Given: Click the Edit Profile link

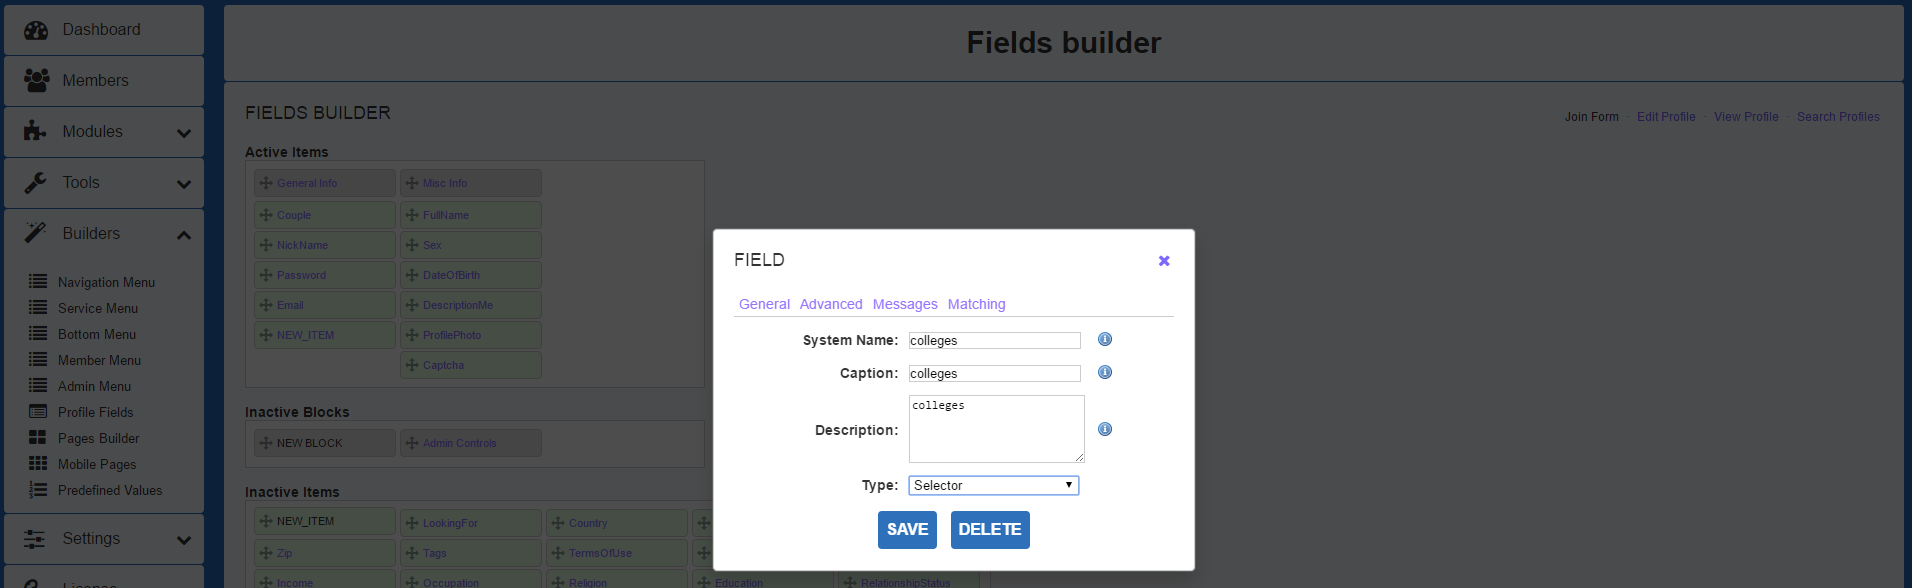Looking at the screenshot, I should tap(1666, 117).
